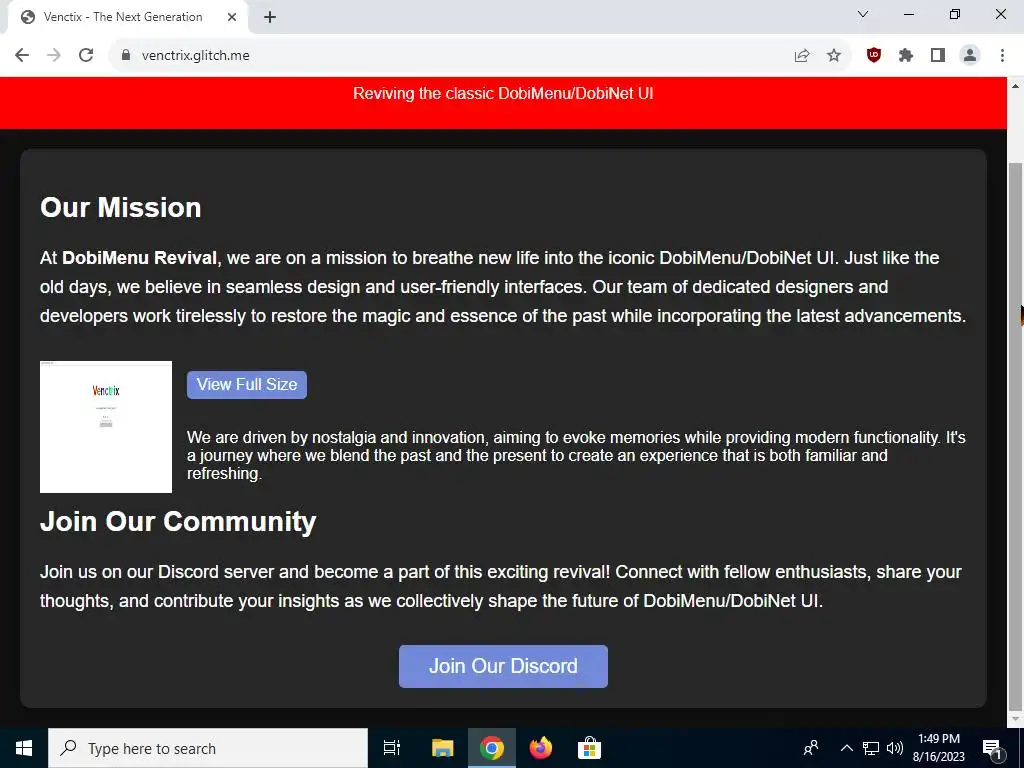Open the People taskbar icon

(811, 748)
